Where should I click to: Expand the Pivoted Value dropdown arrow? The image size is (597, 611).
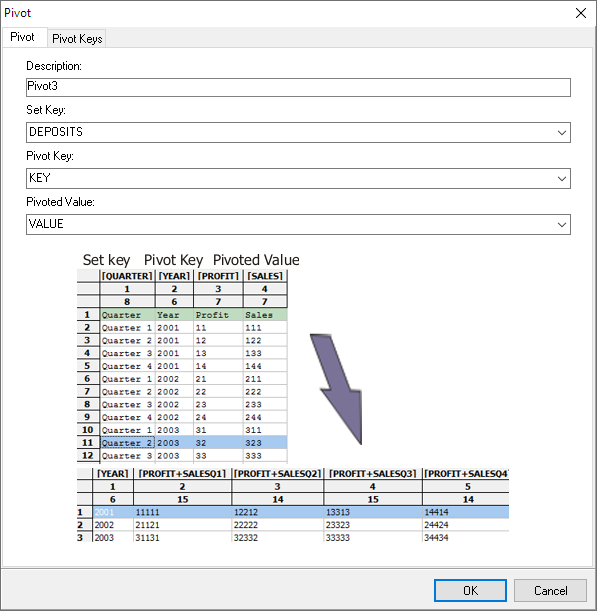[x=562, y=224]
